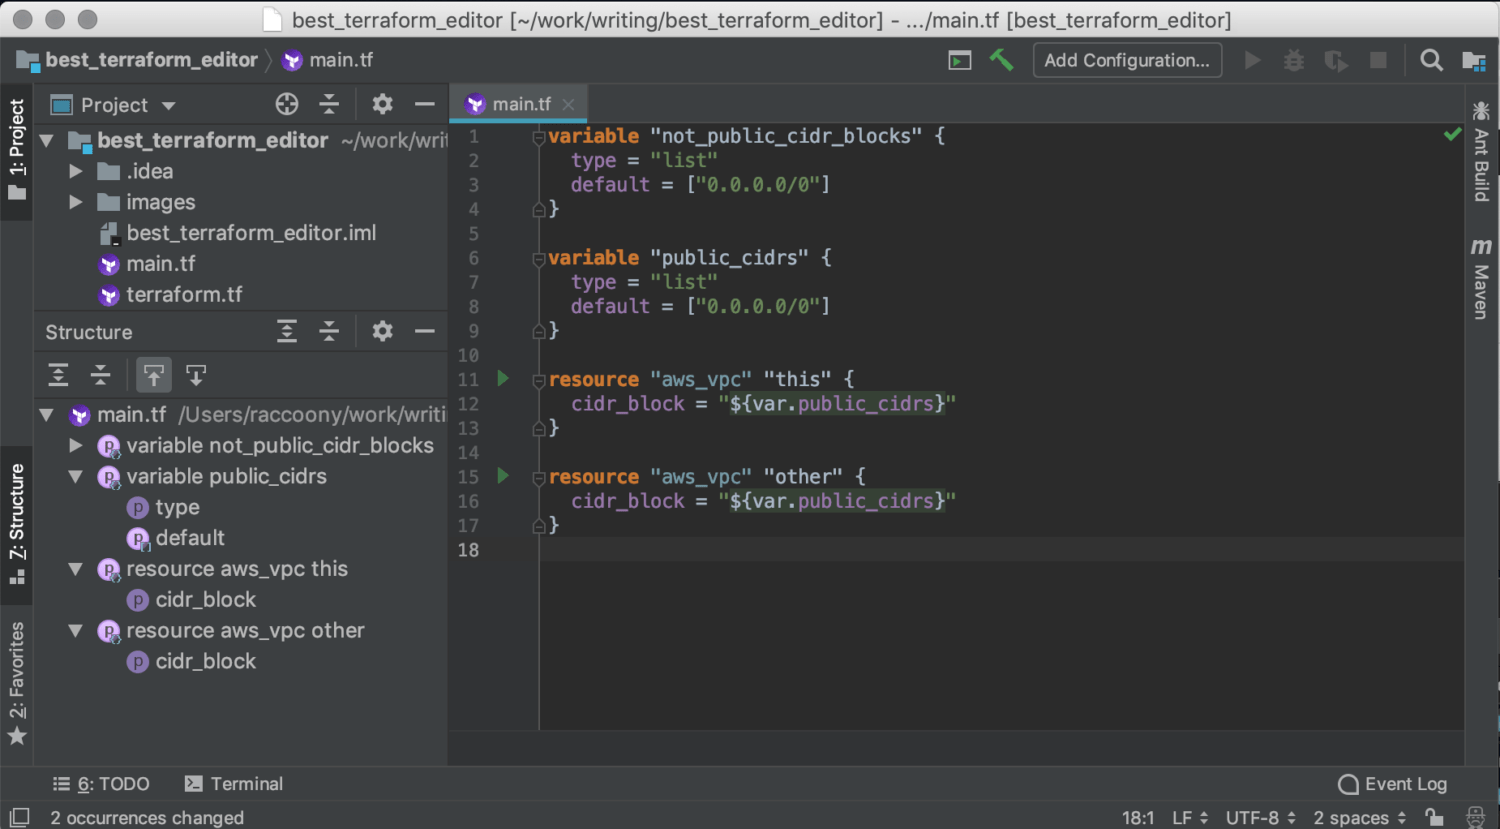1500x829 pixels.
Task: Click the Stop square icon
Action: click(1378, 60)
